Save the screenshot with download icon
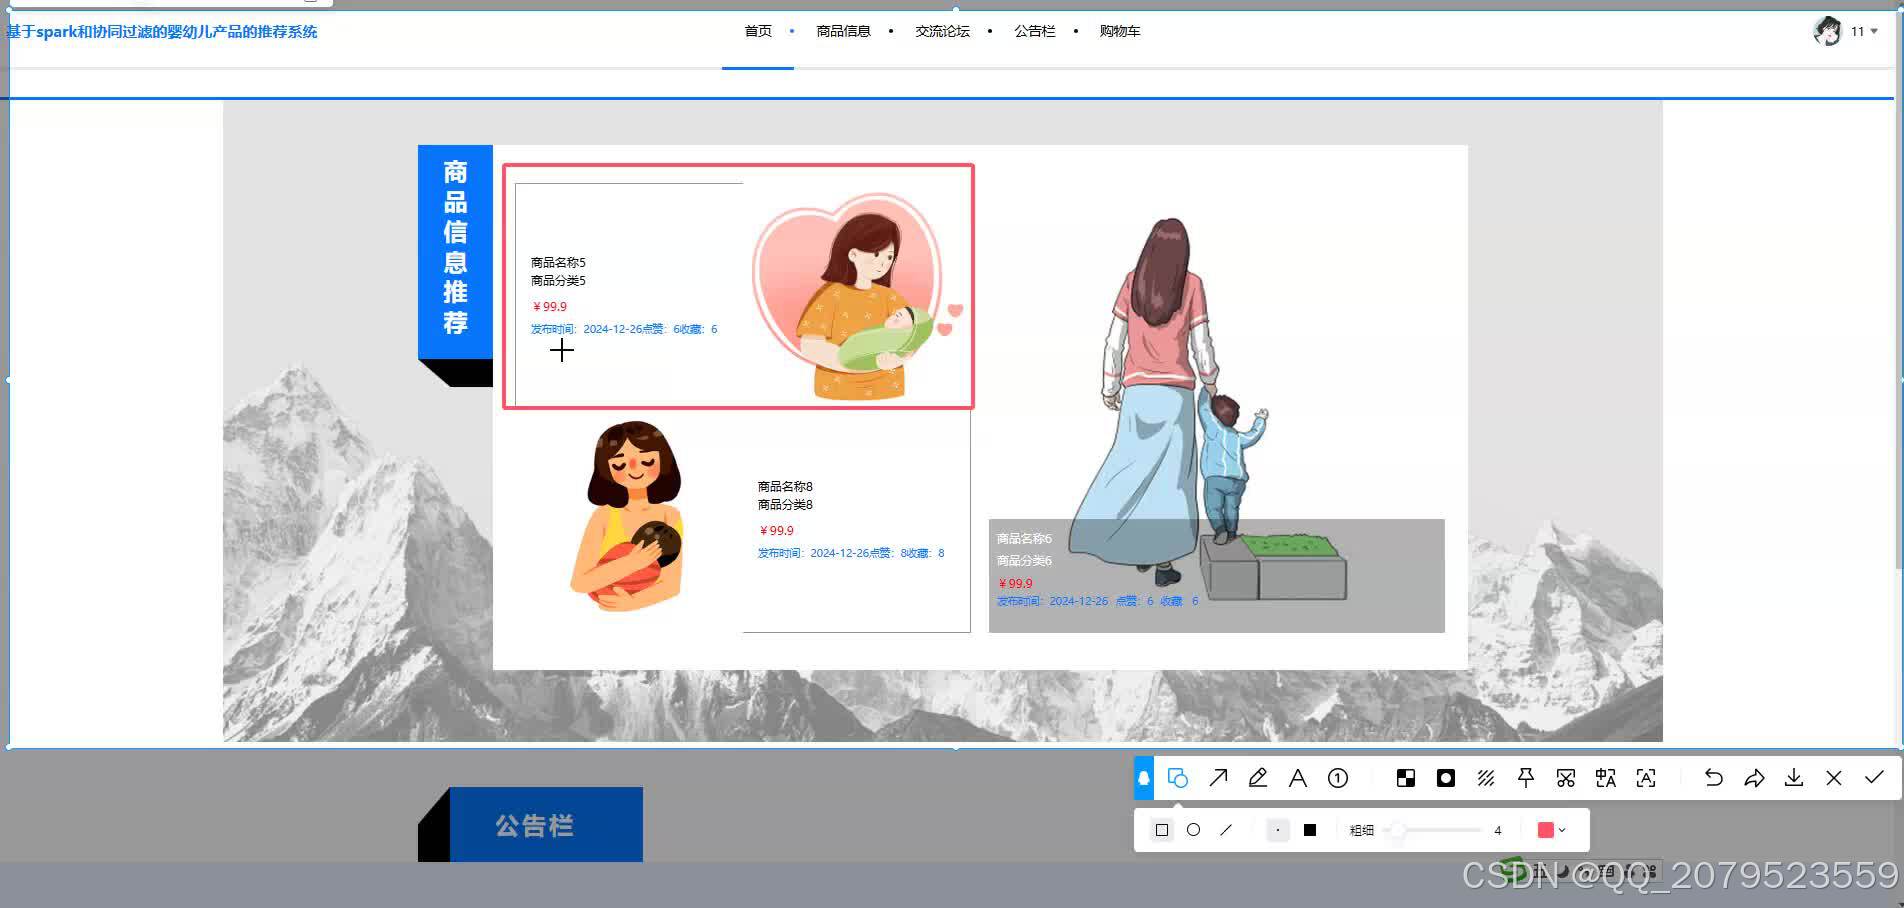Screen dimensions: 1904x908 [x=1793, y=777]
